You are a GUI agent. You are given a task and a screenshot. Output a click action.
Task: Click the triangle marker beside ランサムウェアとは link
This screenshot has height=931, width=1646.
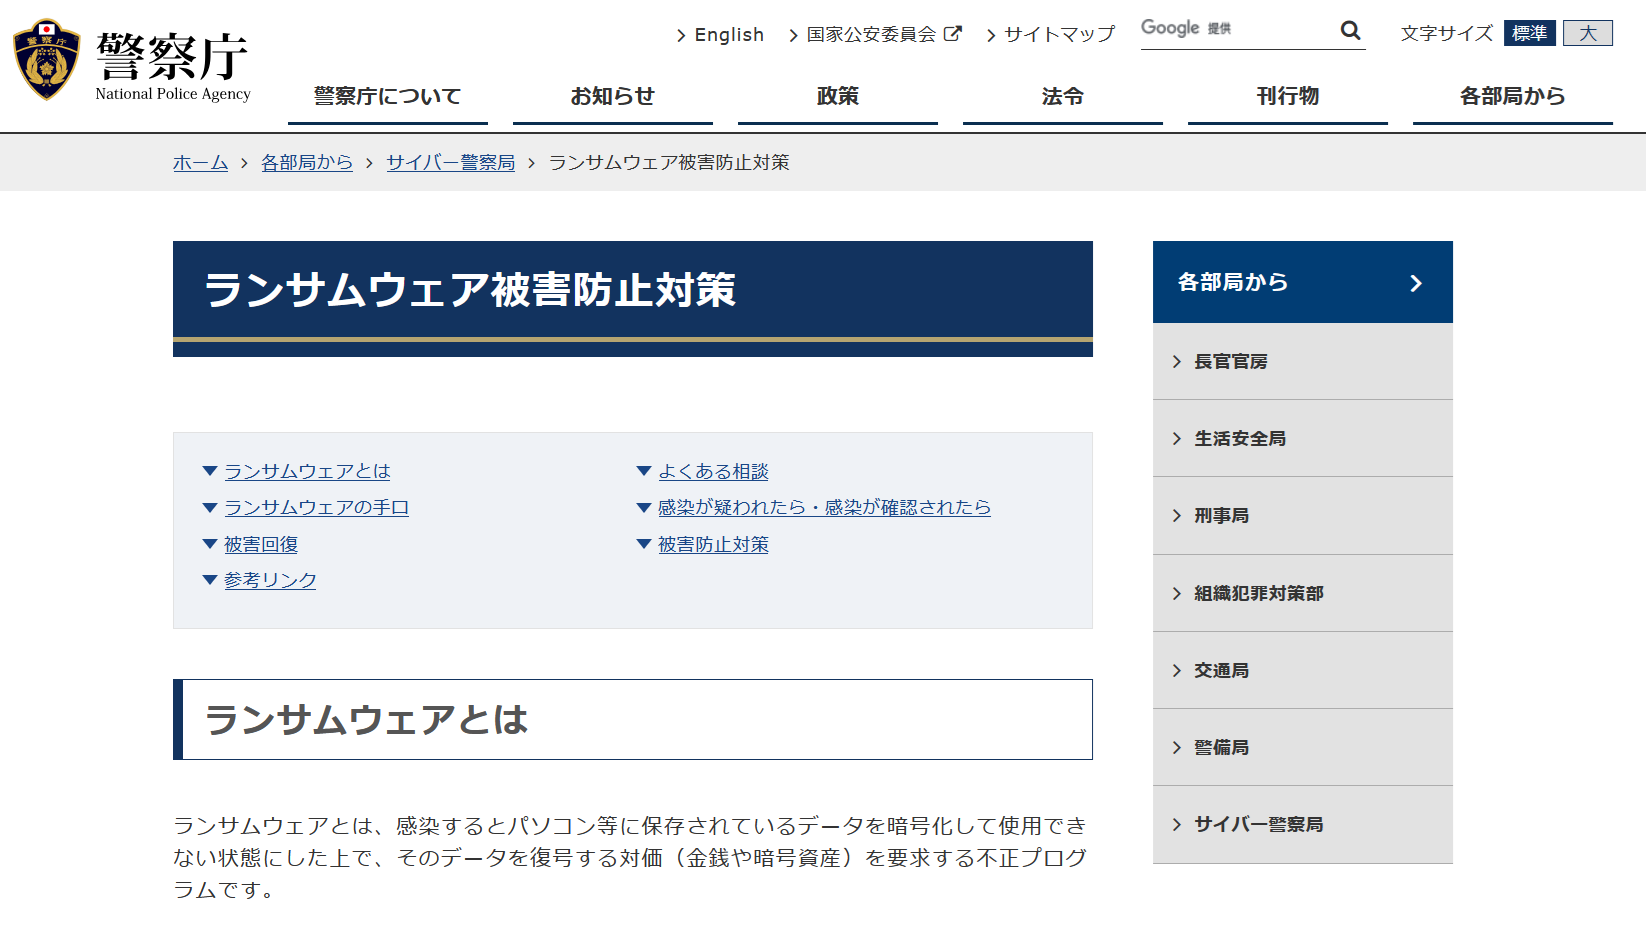click(x=210, y=471)
